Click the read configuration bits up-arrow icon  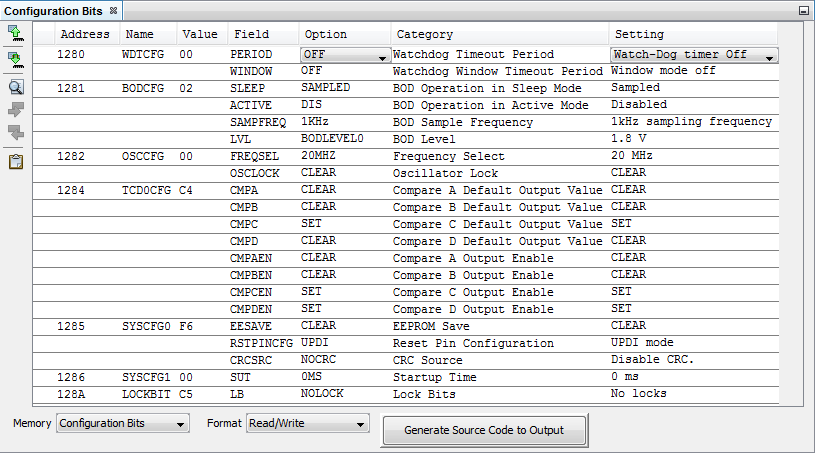(x=15, y=33)
